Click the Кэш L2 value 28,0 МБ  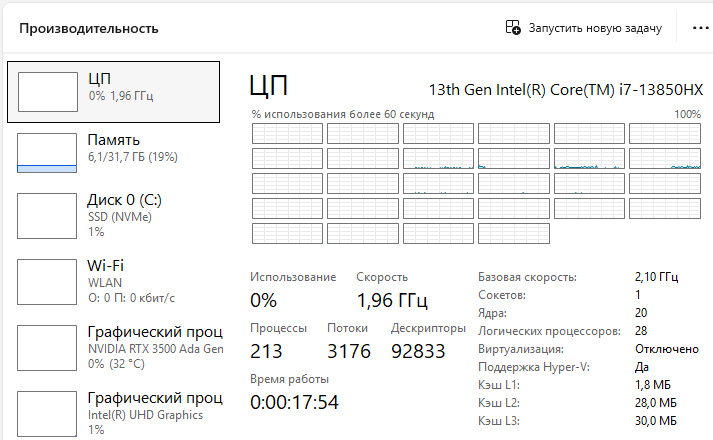pos(656,403)
